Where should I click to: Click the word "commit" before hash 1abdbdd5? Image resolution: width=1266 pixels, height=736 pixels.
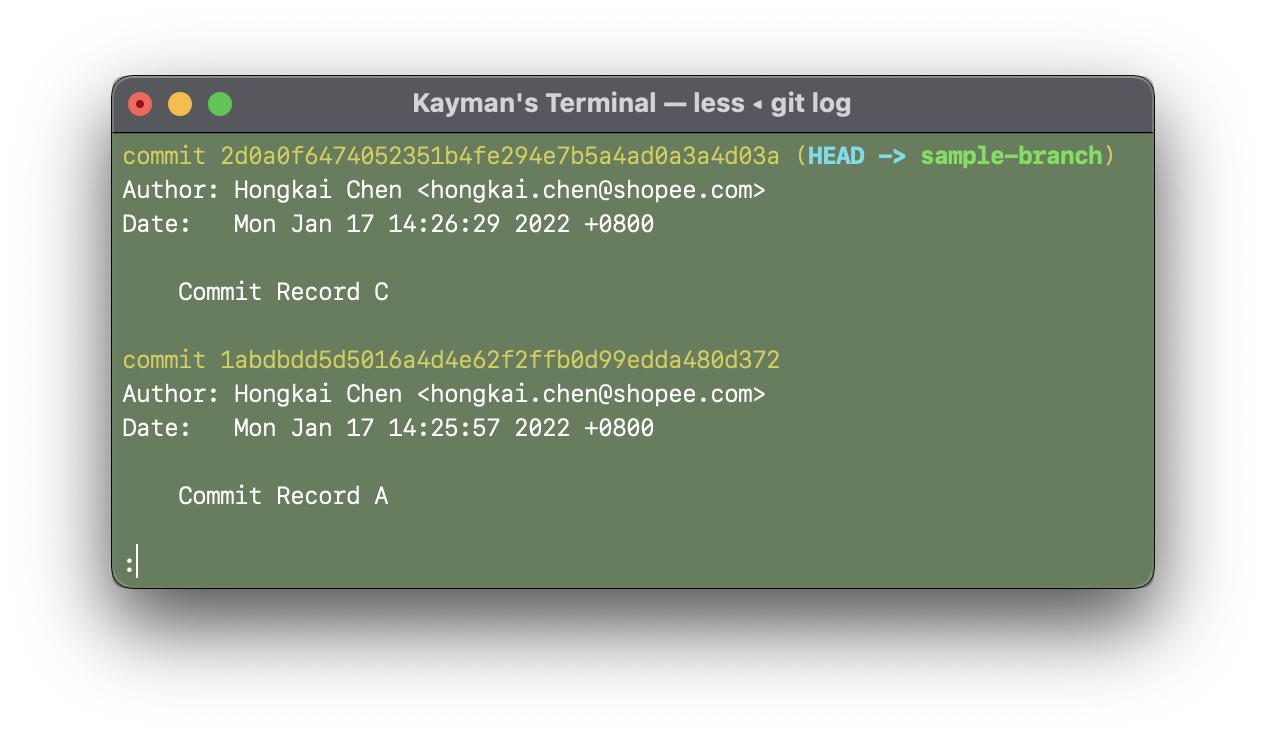pos(164,360)
